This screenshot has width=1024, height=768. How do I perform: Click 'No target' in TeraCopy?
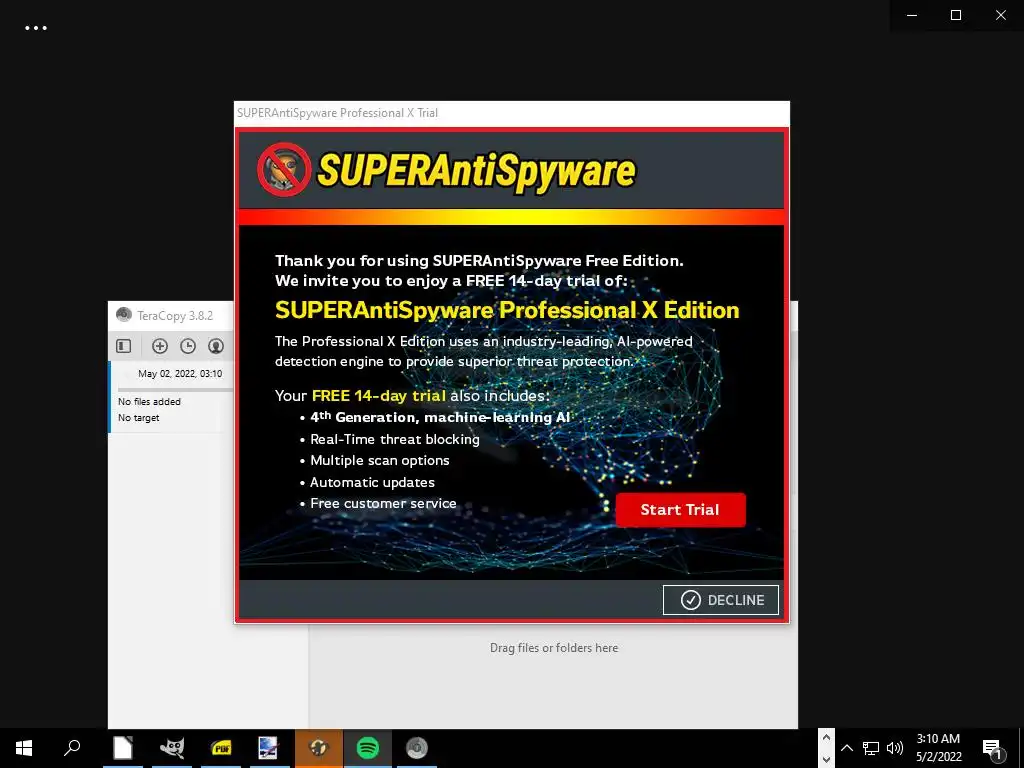(138, 418)
